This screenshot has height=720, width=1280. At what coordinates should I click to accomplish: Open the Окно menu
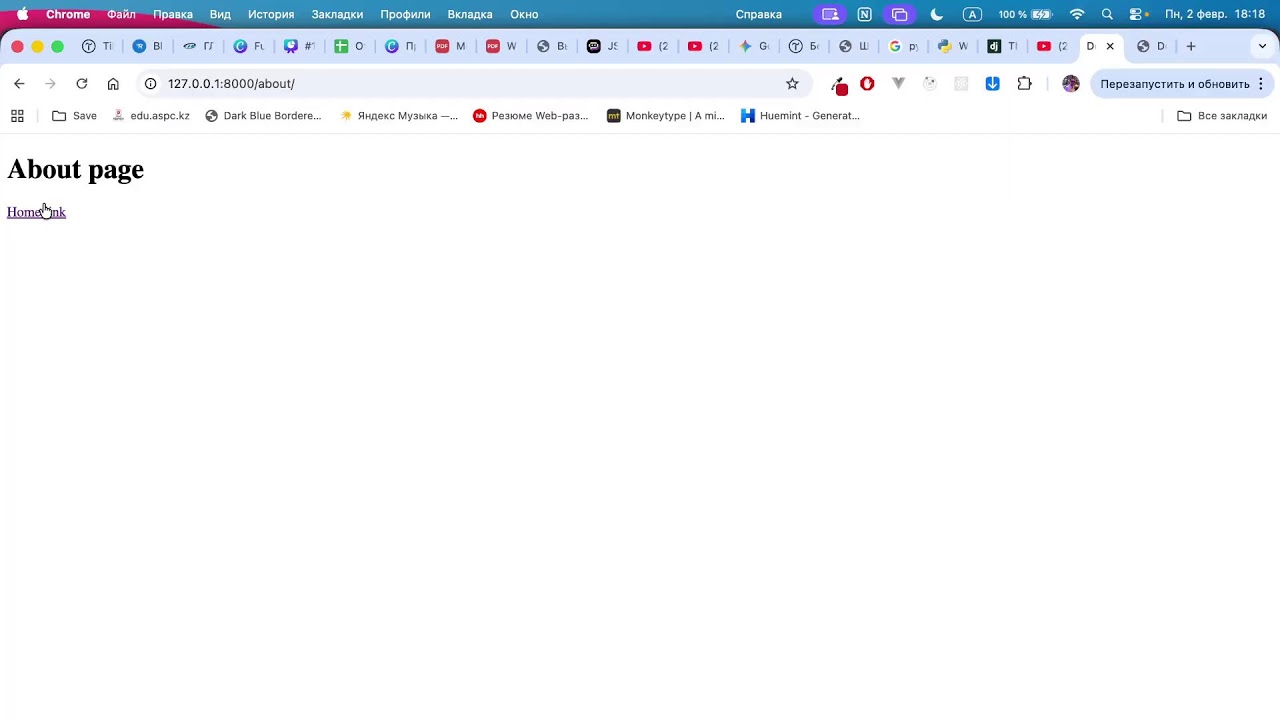click(x=524, y=14)
